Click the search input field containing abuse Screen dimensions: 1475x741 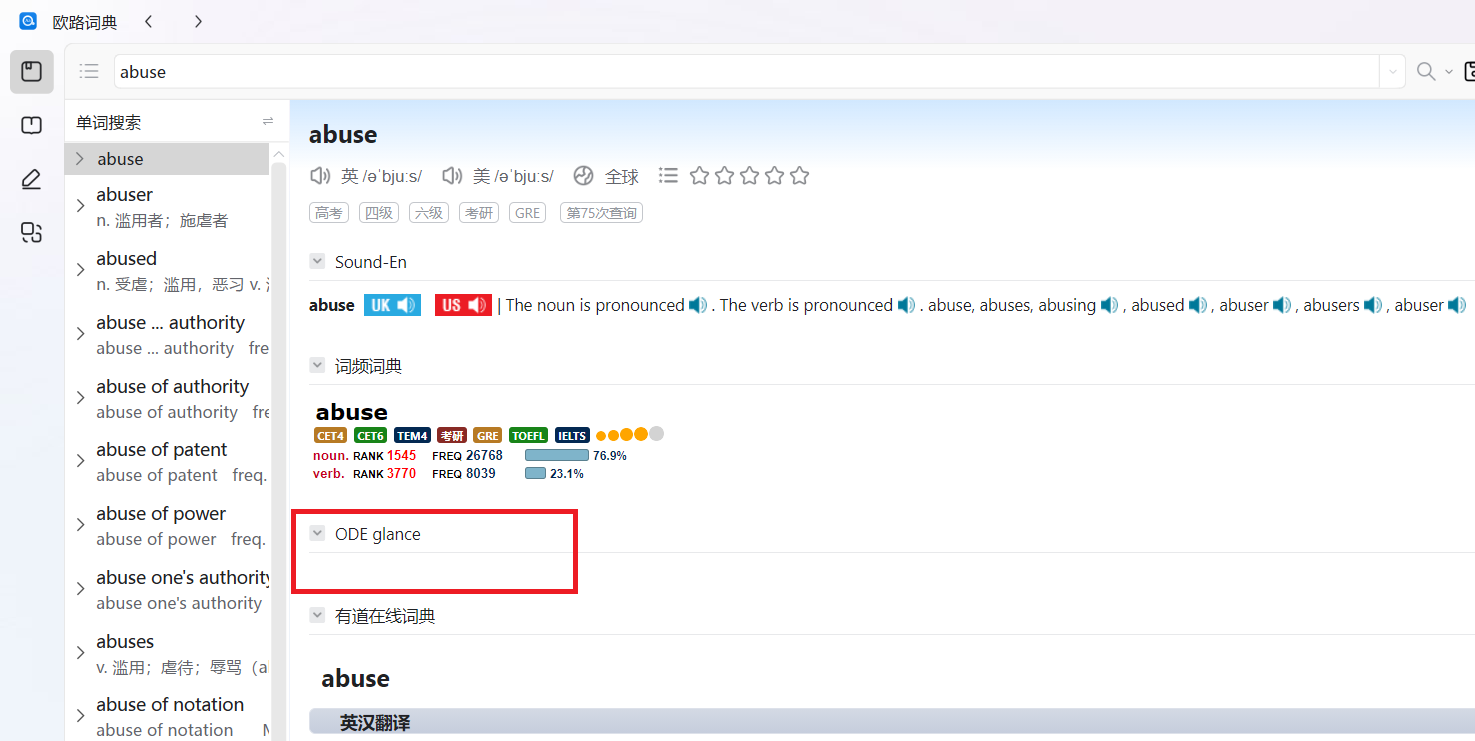coord(740,72)
